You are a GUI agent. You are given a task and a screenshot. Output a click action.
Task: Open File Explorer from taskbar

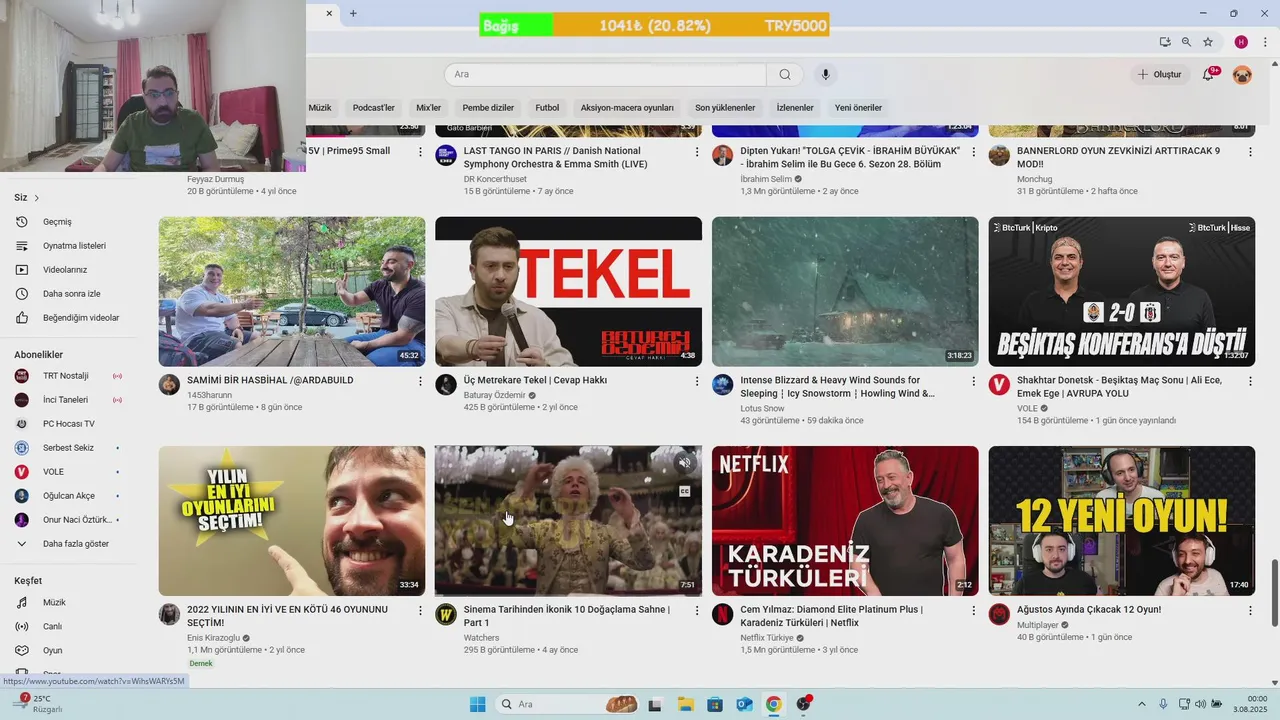685,704
